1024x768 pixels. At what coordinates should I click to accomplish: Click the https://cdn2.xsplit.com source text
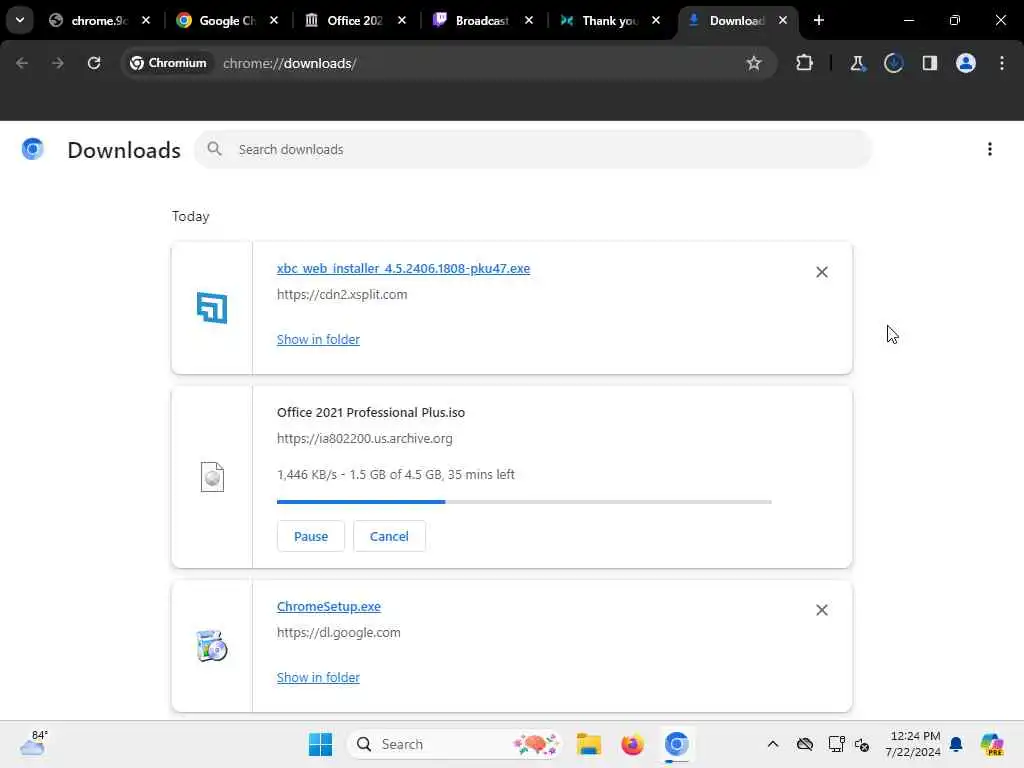342,295
